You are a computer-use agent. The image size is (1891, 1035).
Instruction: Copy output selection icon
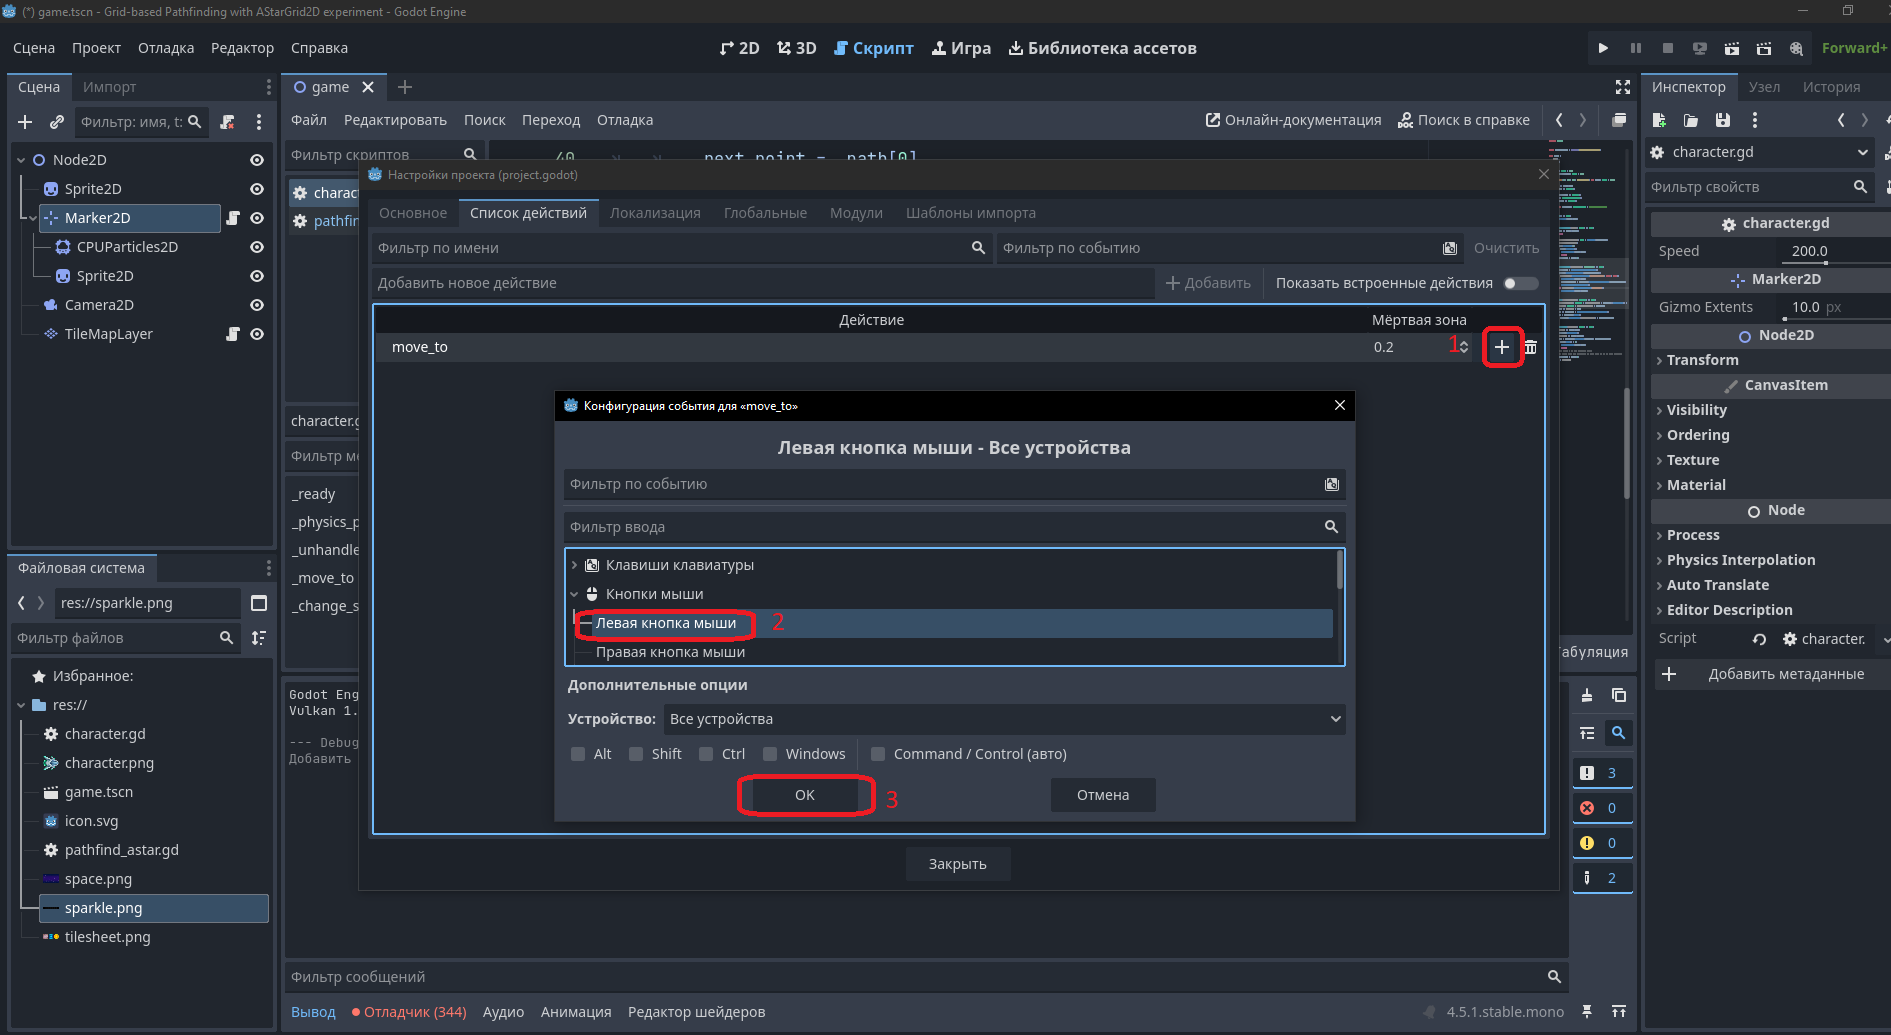[x=1619, y=696]
